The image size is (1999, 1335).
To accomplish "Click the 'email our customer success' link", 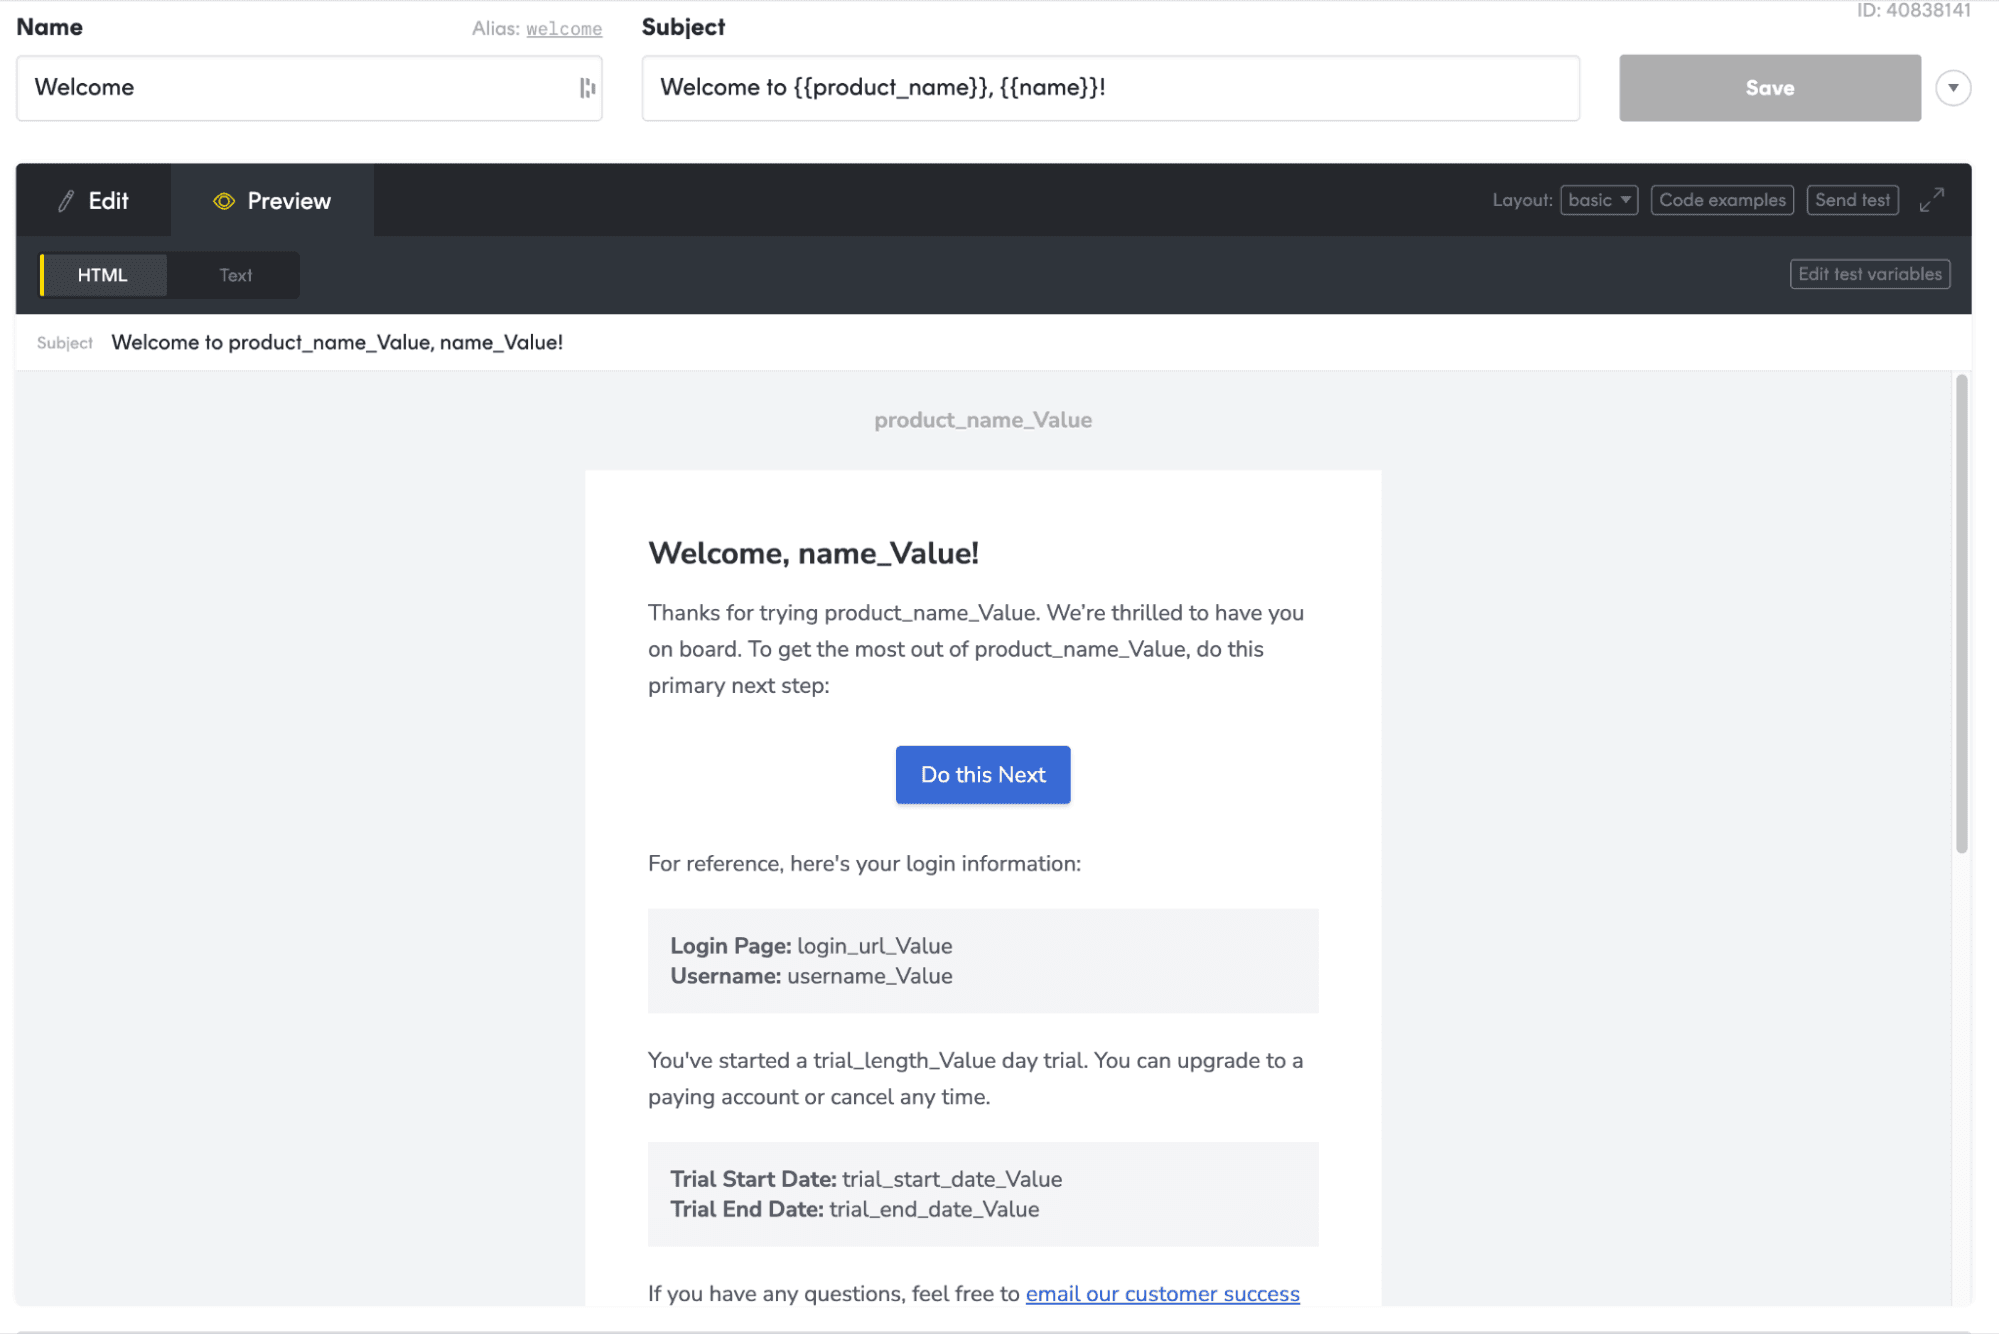I will click(1162, 1293).
